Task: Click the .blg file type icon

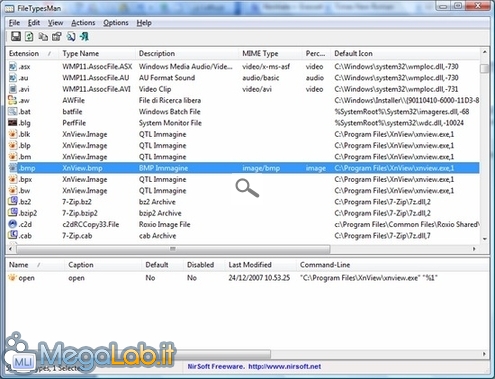Action: (13, 123)
